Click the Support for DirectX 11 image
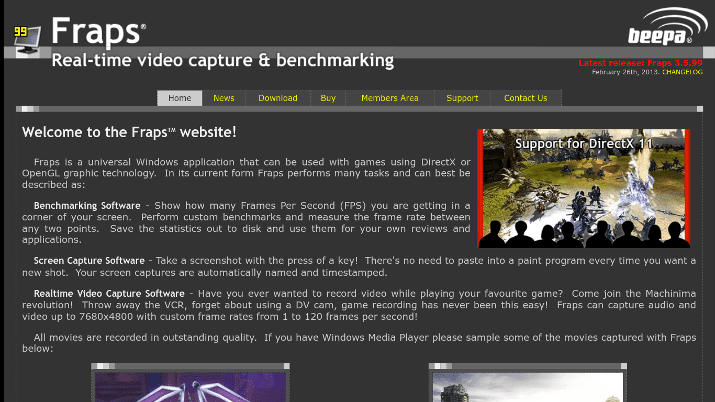715x402 pixels. pos(583,188)
